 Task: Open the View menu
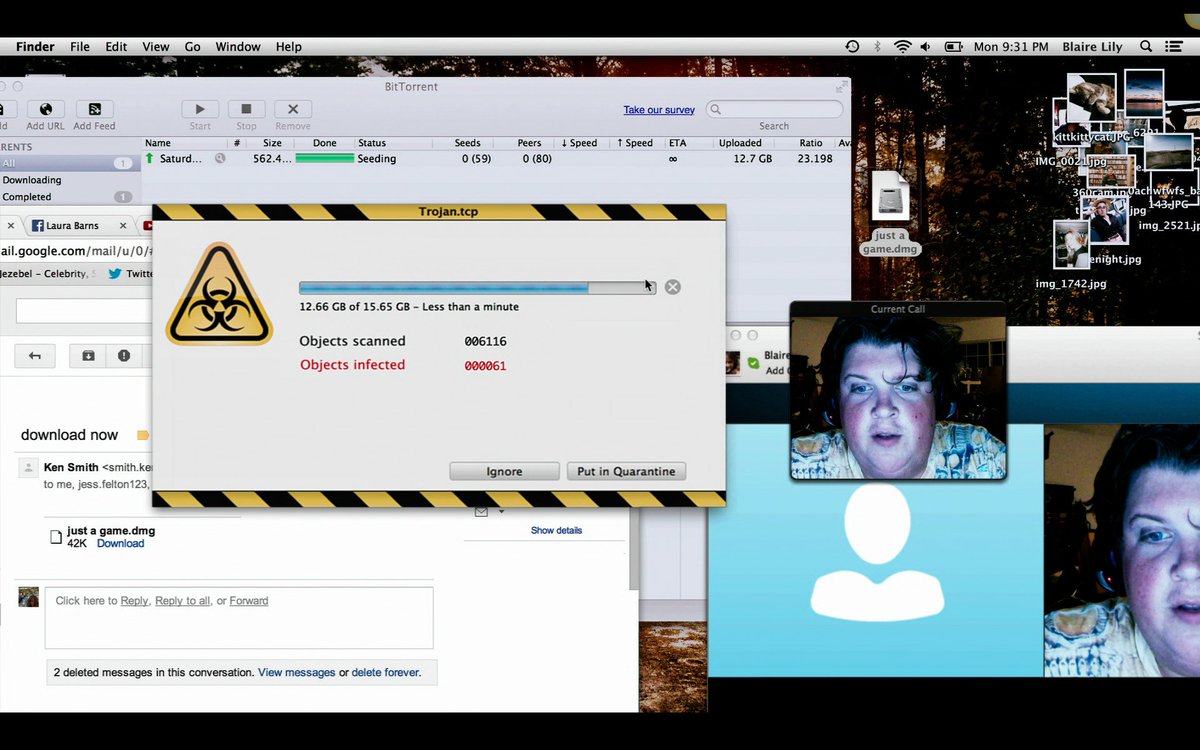[x=156, y=47]
